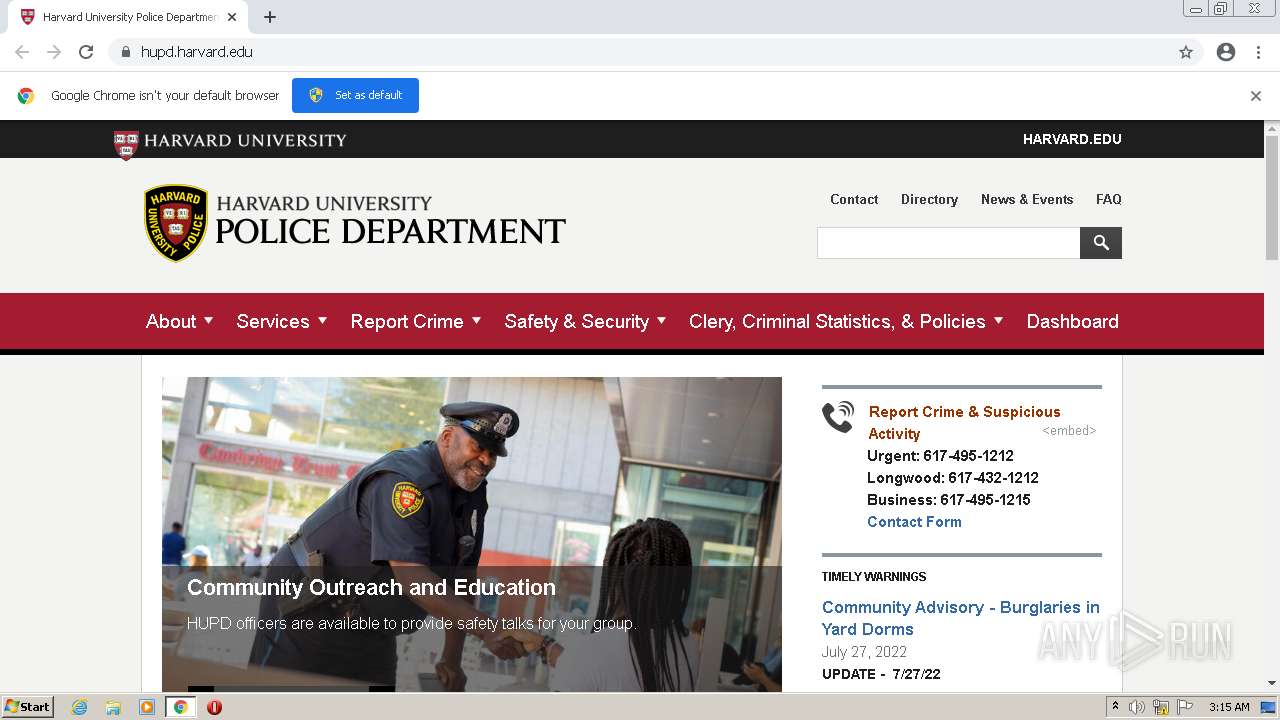The image size is (1280, 720).
Task: Click the Harvard University Police Department badge logo
Action: click(176, 223)
